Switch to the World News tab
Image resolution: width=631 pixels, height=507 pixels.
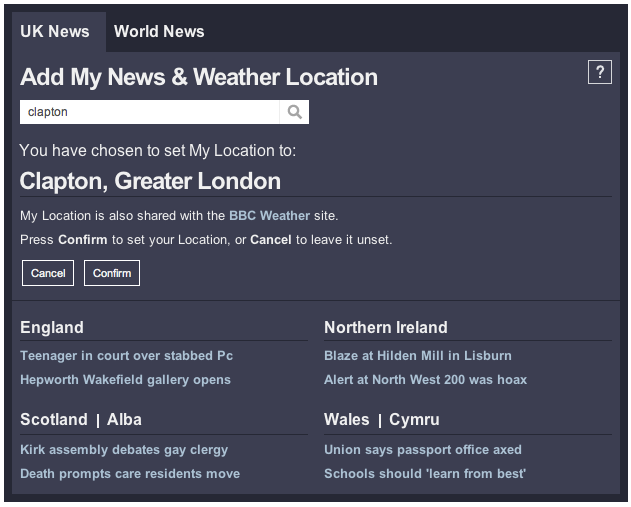159,31
